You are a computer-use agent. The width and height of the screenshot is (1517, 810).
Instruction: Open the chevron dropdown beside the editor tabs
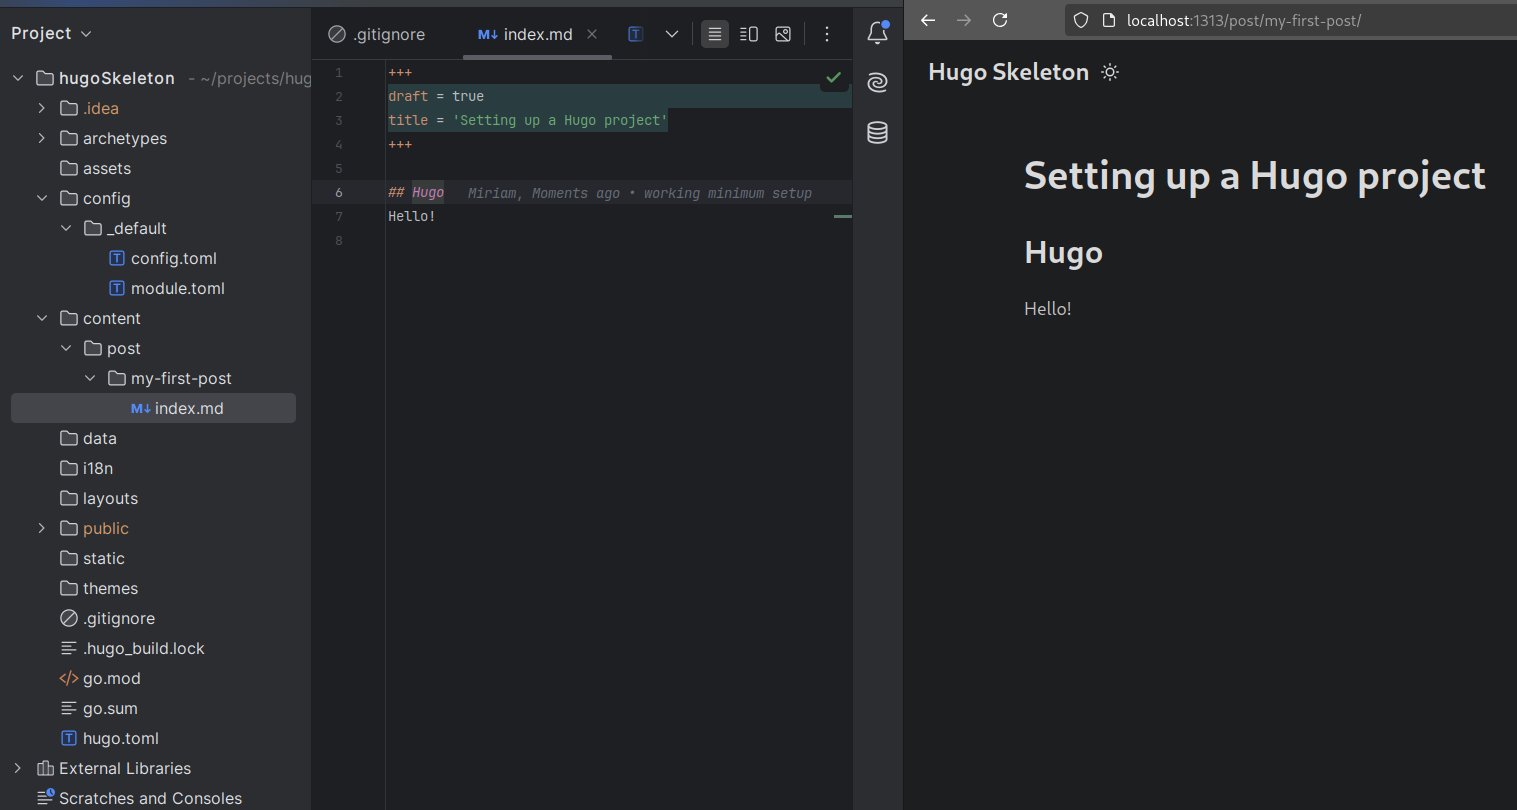671,33
